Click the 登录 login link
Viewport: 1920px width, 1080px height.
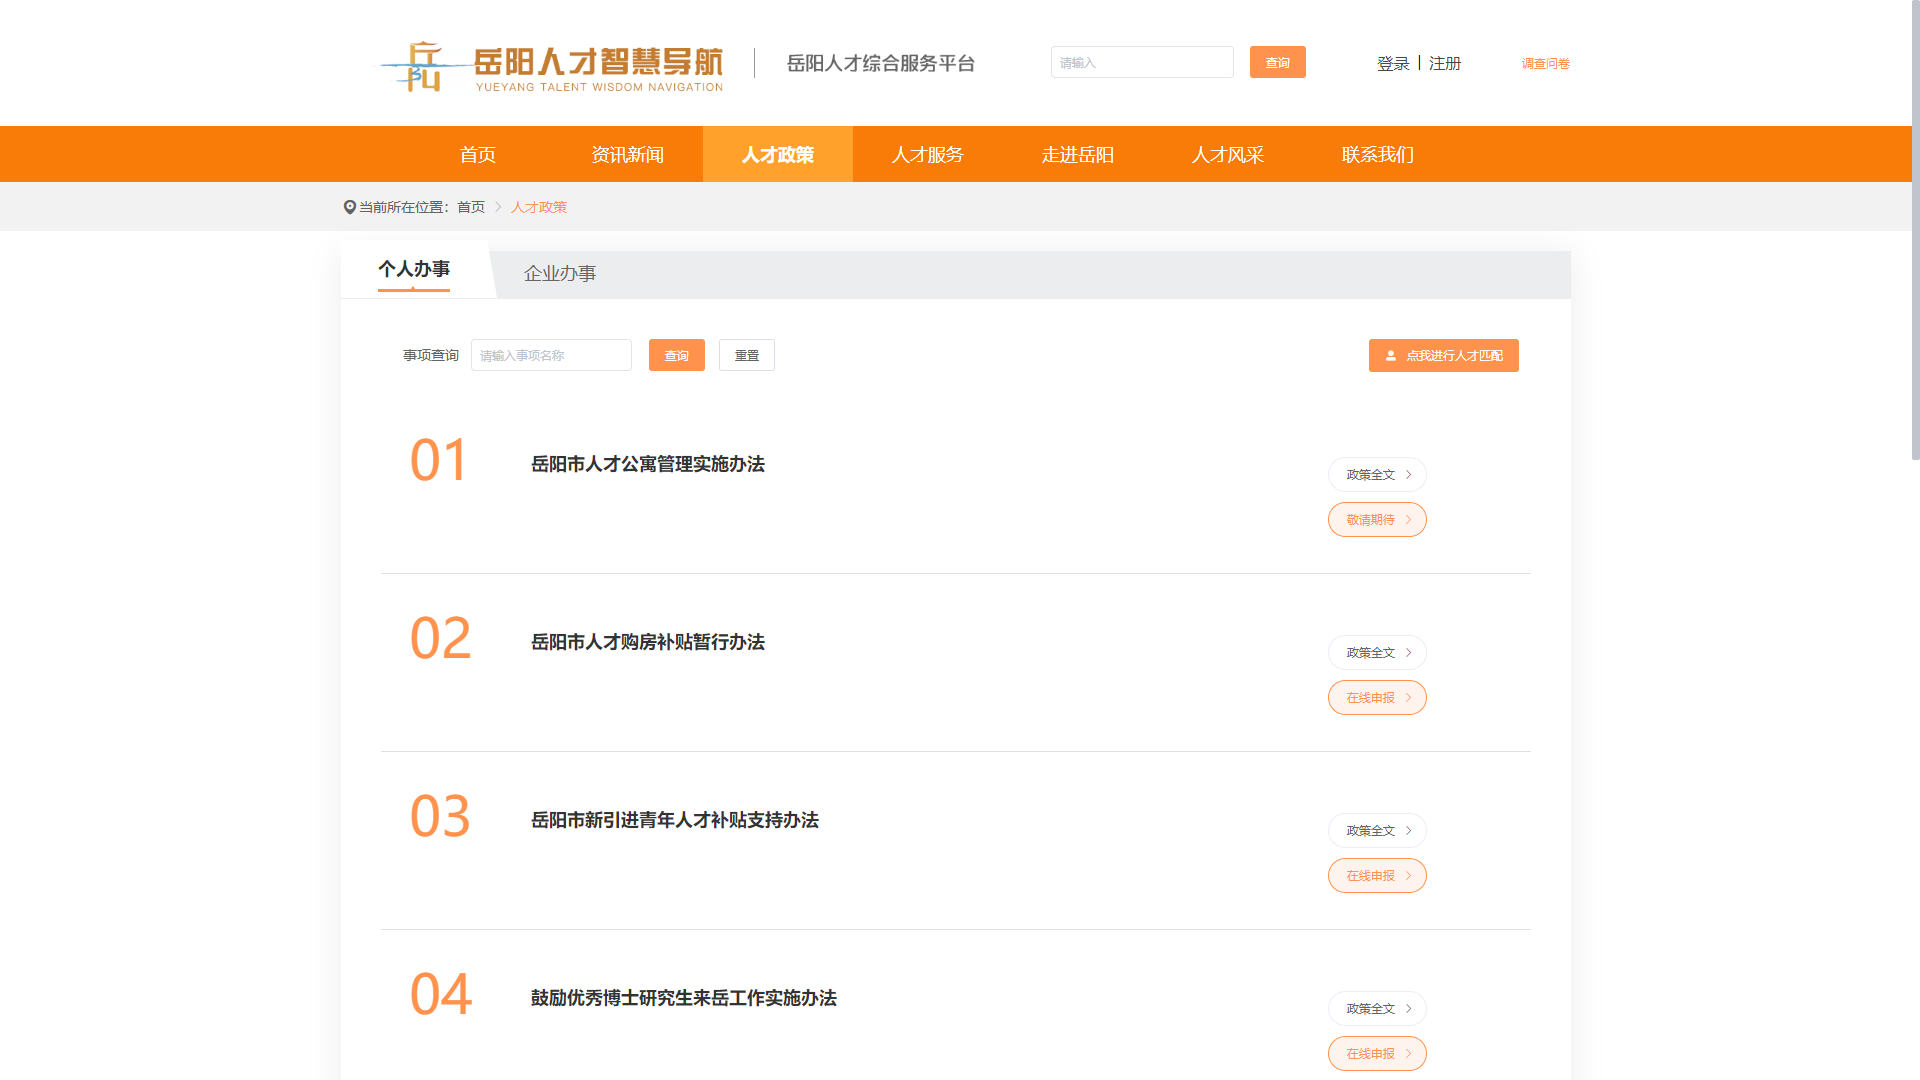click(1392, 63)
